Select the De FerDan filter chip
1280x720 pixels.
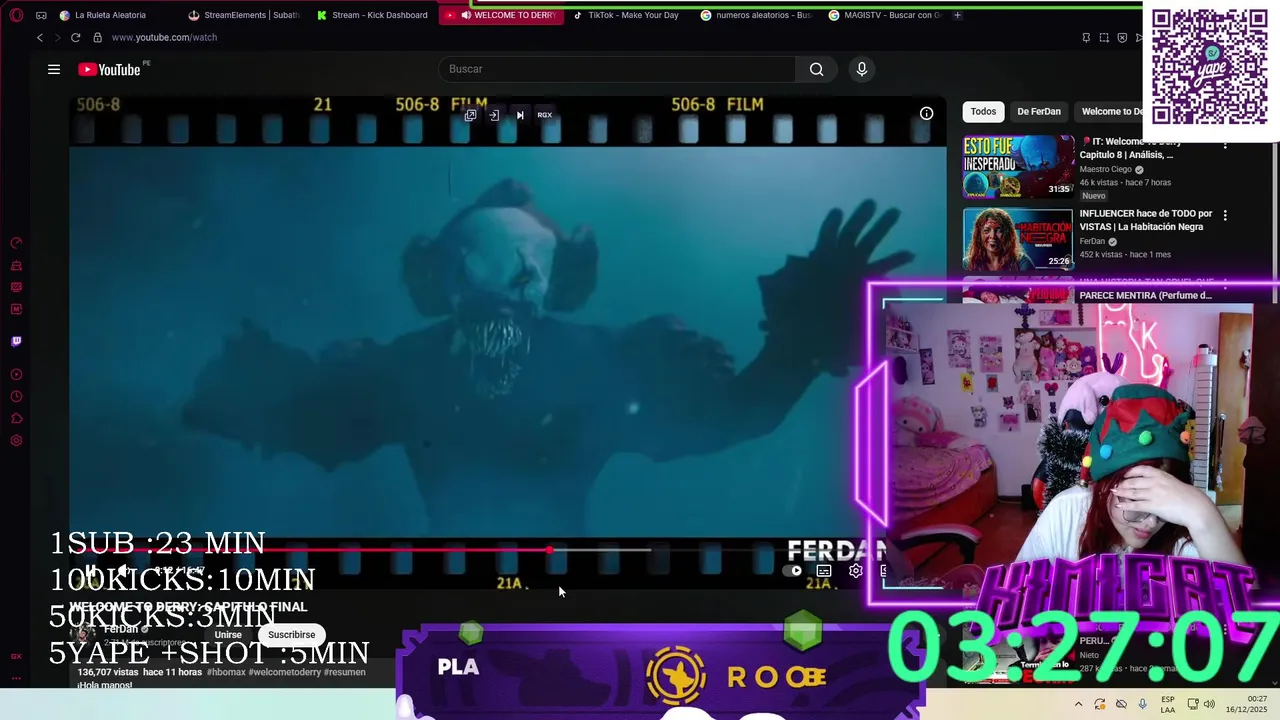[x=1039, y=111]
